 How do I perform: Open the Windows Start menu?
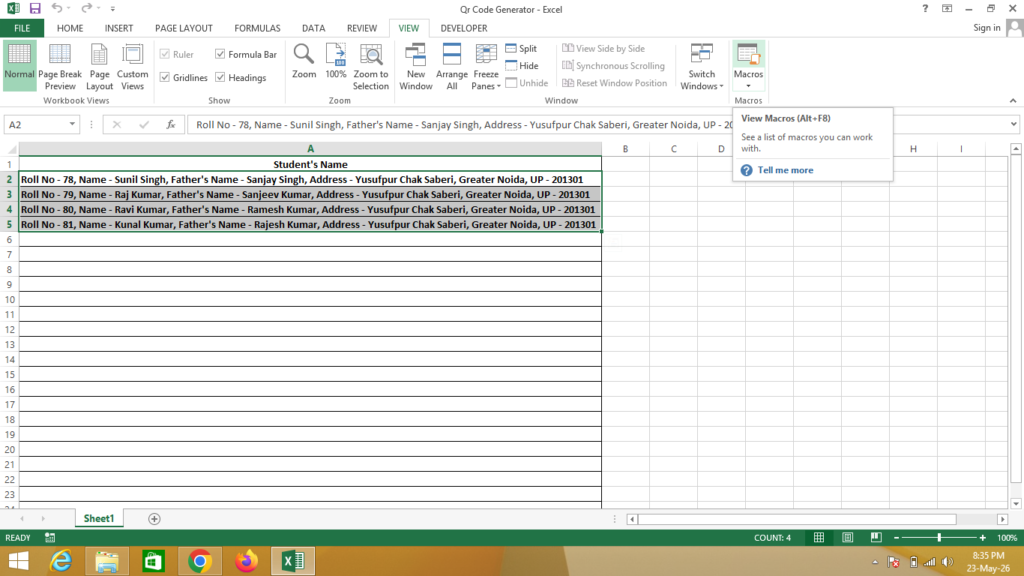tap(18, 561)
